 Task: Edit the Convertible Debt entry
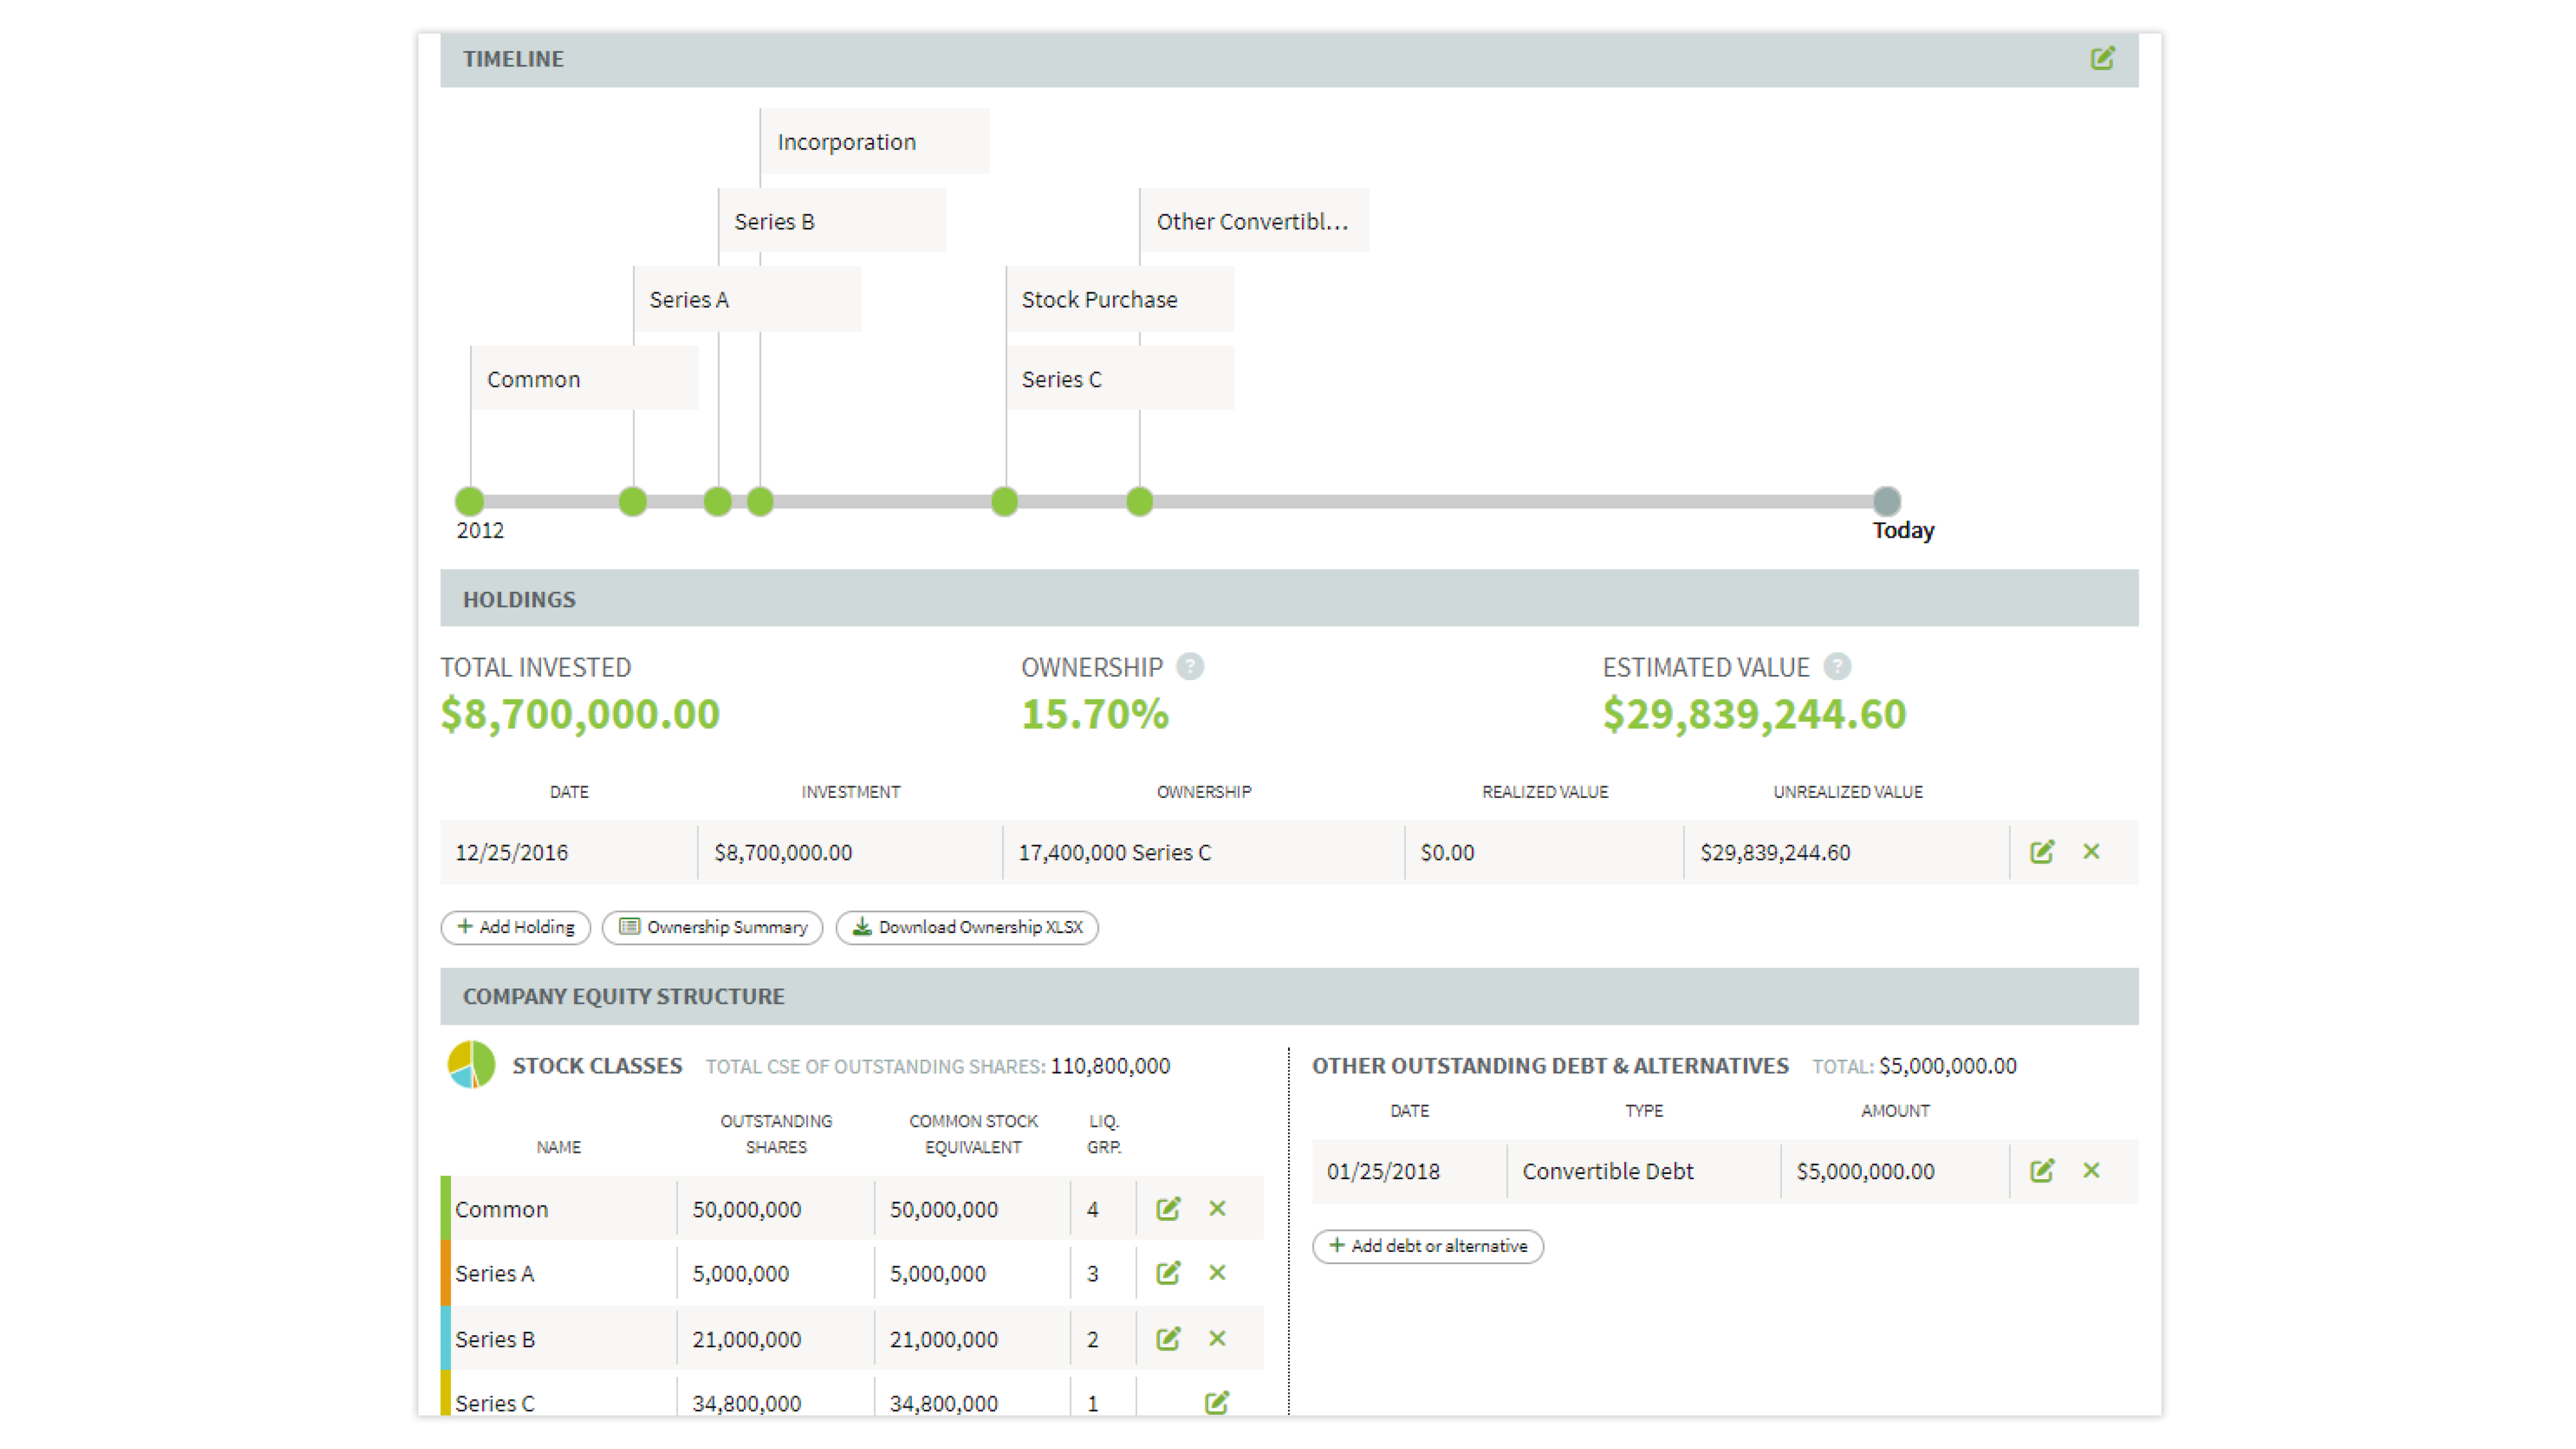pos(2041,1171)
